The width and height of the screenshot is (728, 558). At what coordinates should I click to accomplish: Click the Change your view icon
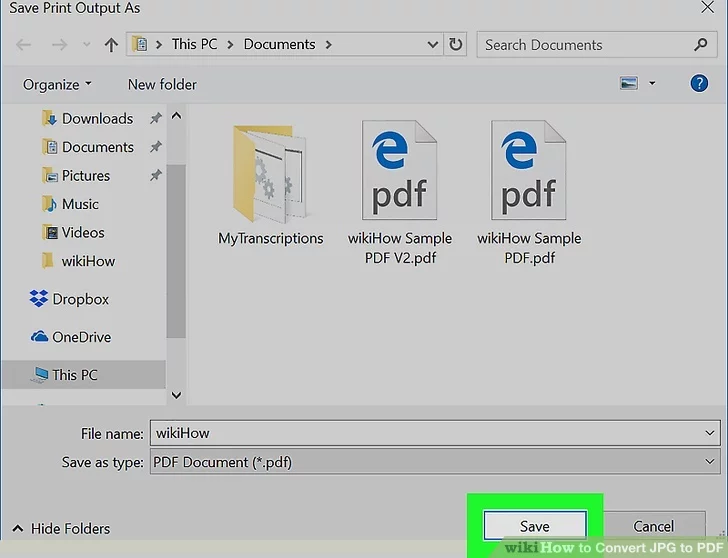pyautogui.click(x=629, y=84)
